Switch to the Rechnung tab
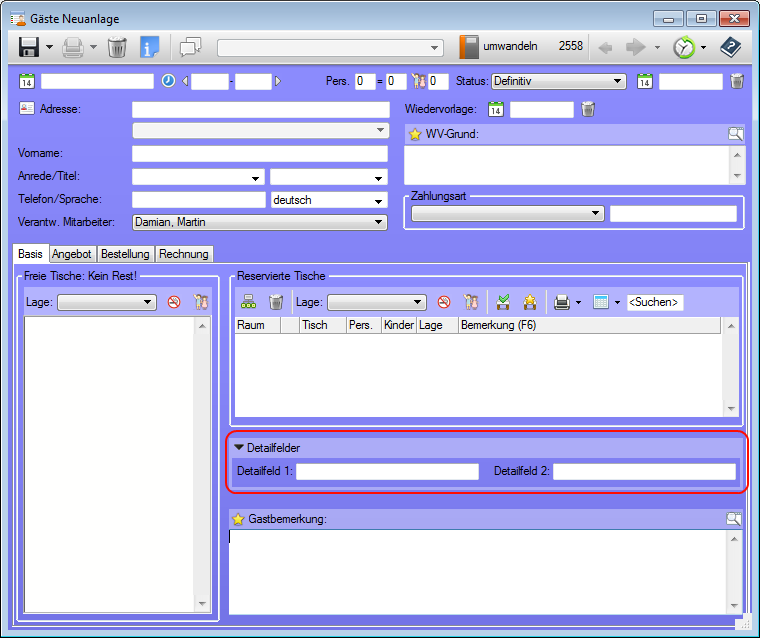760x638 pixels. [183, 254]
